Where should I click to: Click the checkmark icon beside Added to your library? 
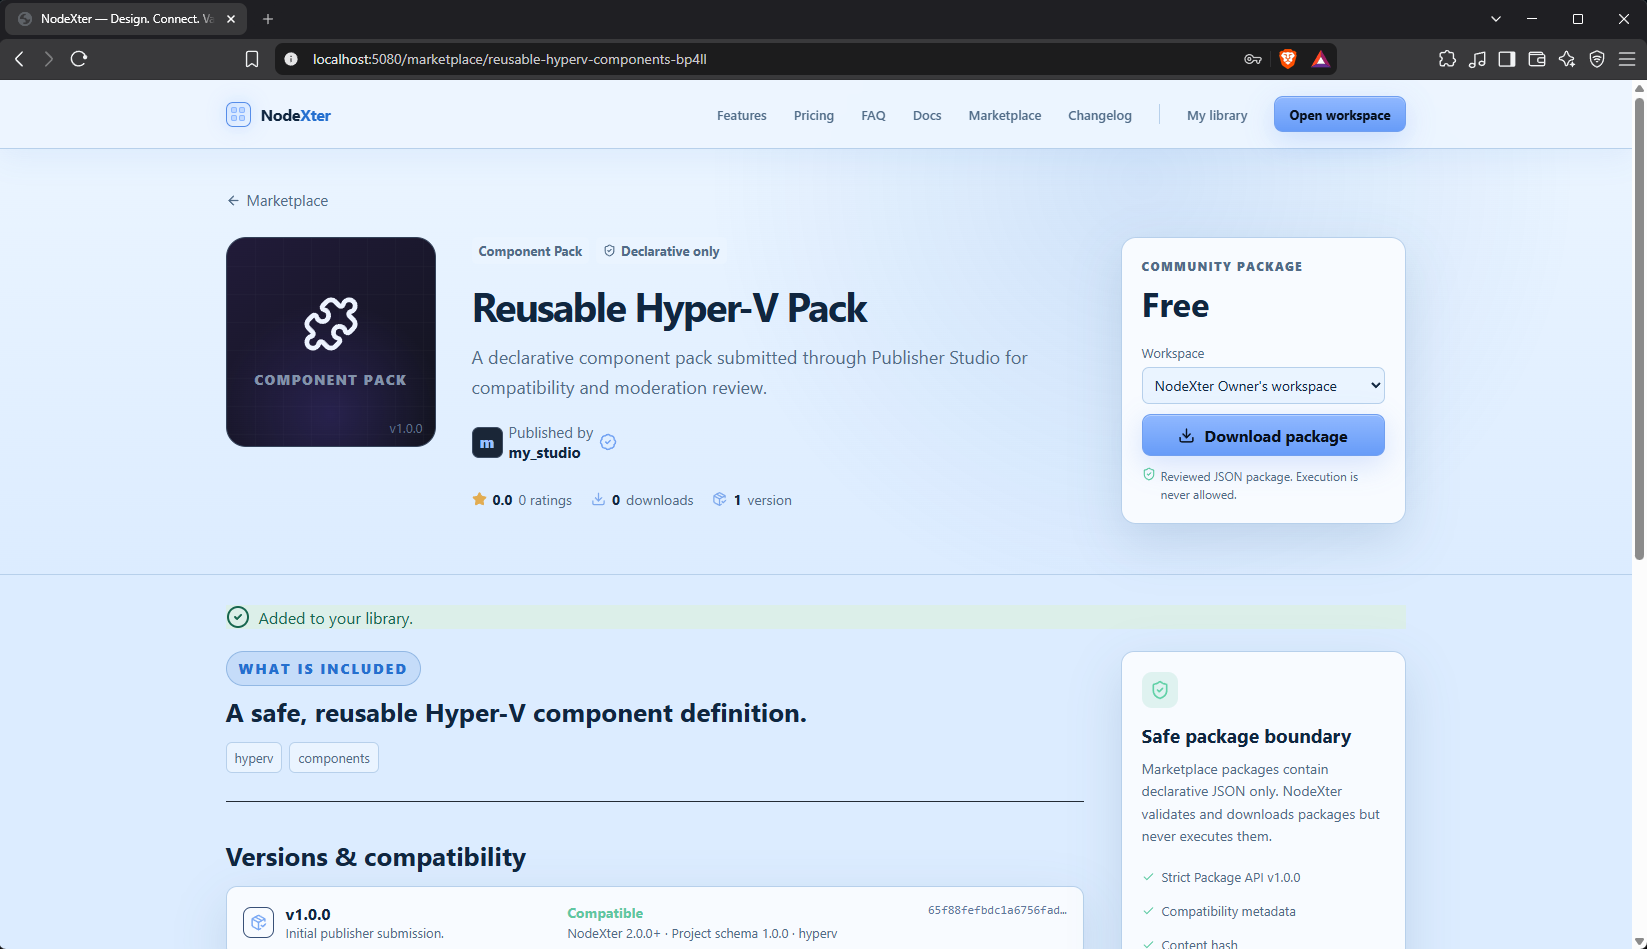pos(238,617)
